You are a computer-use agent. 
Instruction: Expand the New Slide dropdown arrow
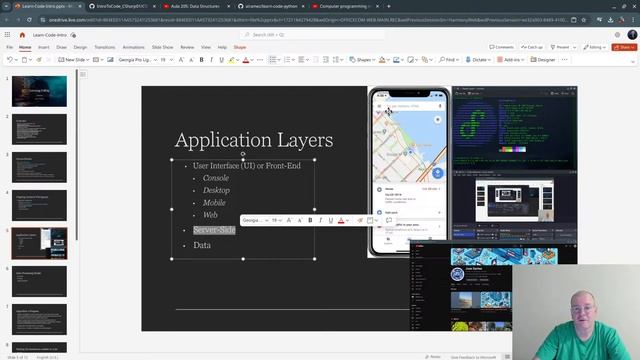(88, 60)
